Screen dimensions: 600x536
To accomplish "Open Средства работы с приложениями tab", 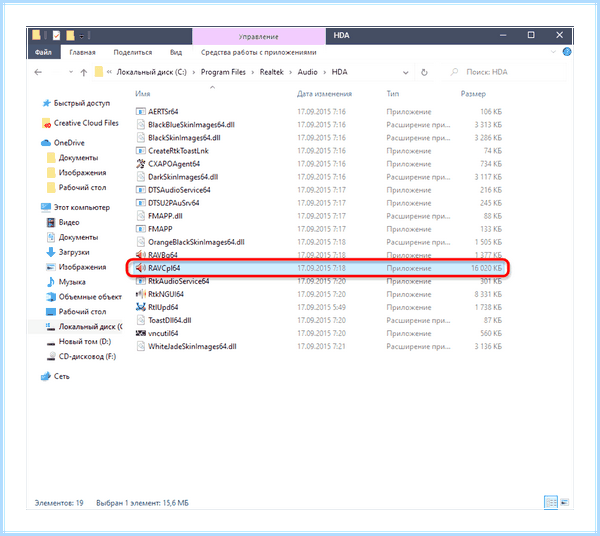I will (x=259, y=52).
